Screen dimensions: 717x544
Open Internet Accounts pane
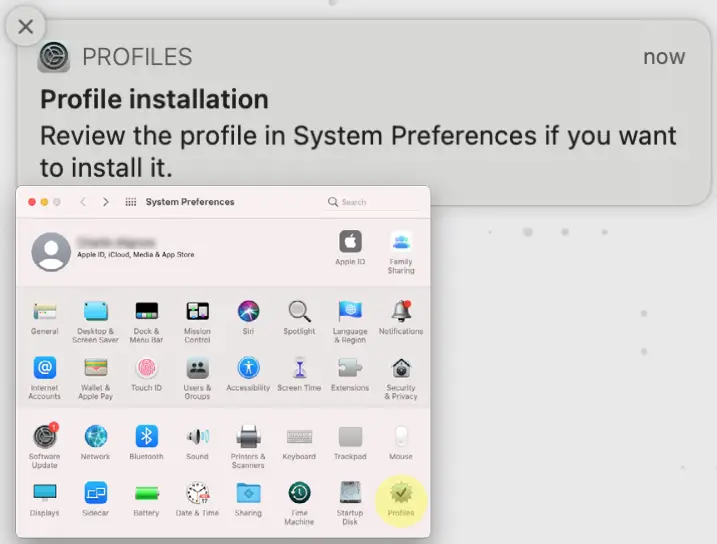pyautogui.click(x=44, y=378)
